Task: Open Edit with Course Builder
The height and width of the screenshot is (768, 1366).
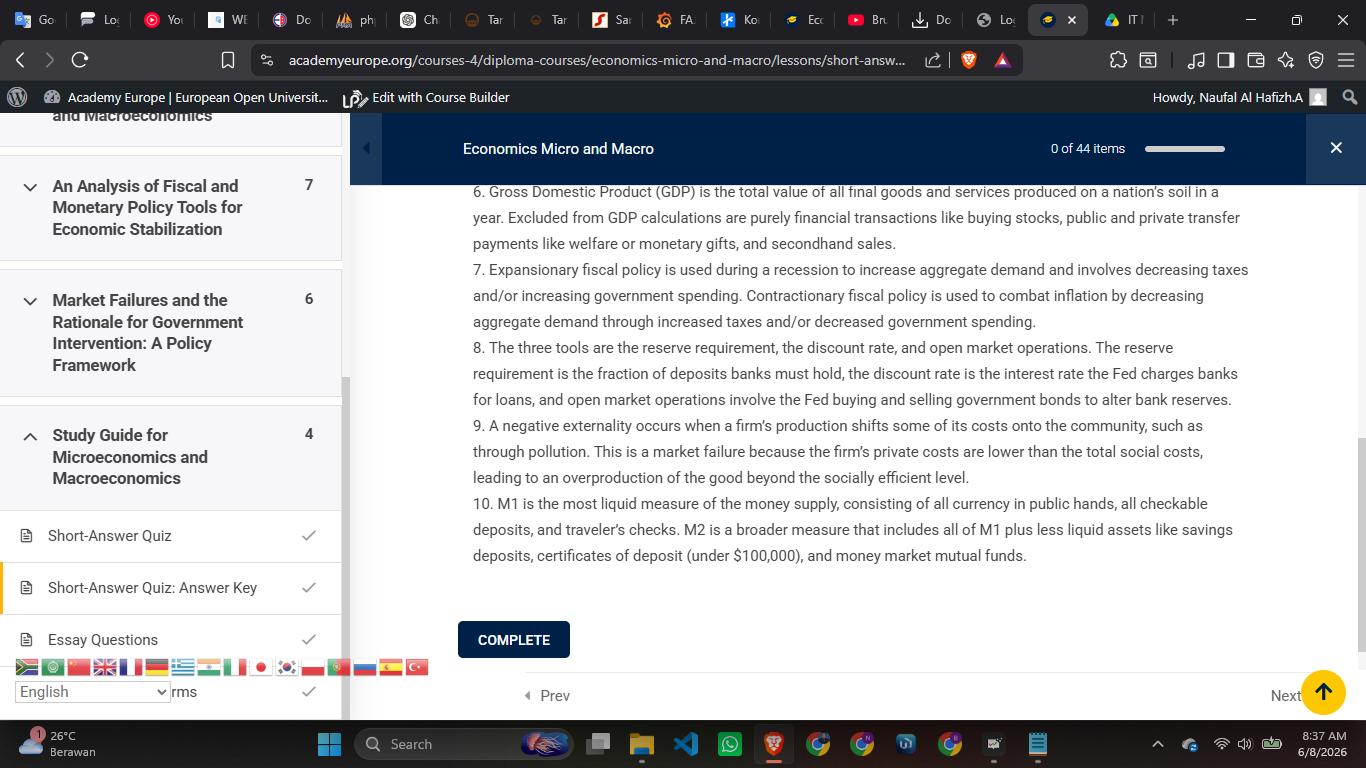Action: tap(427, 98)
